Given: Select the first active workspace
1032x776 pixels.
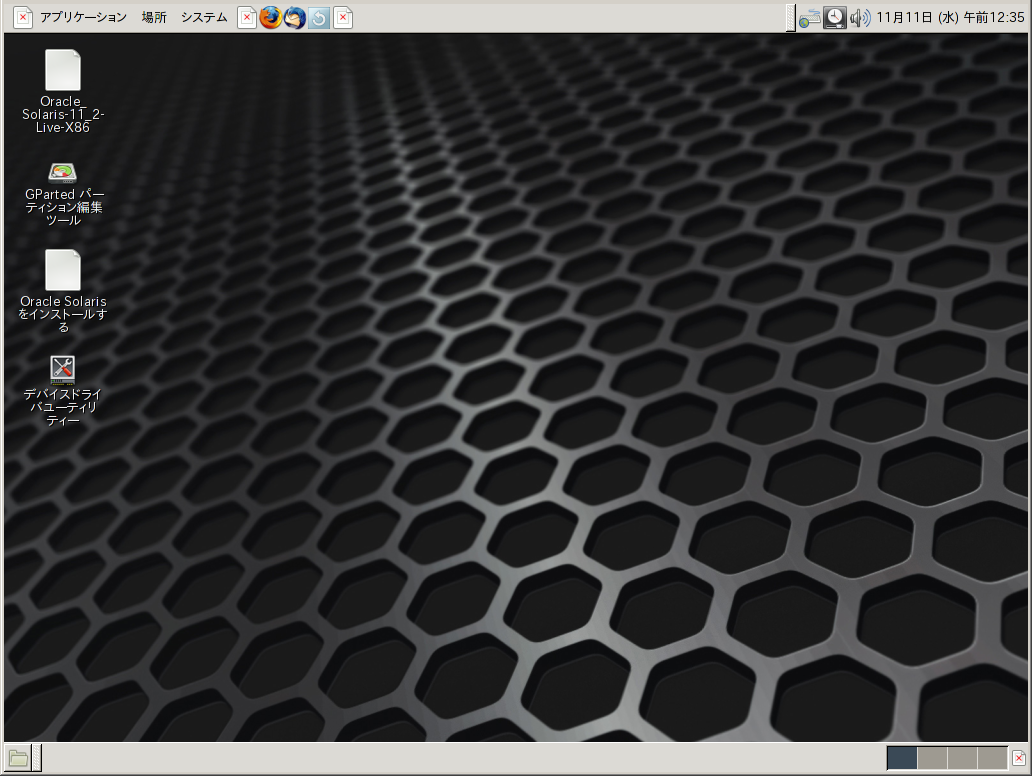Looking at the screenshot, I should pos(902,758).
